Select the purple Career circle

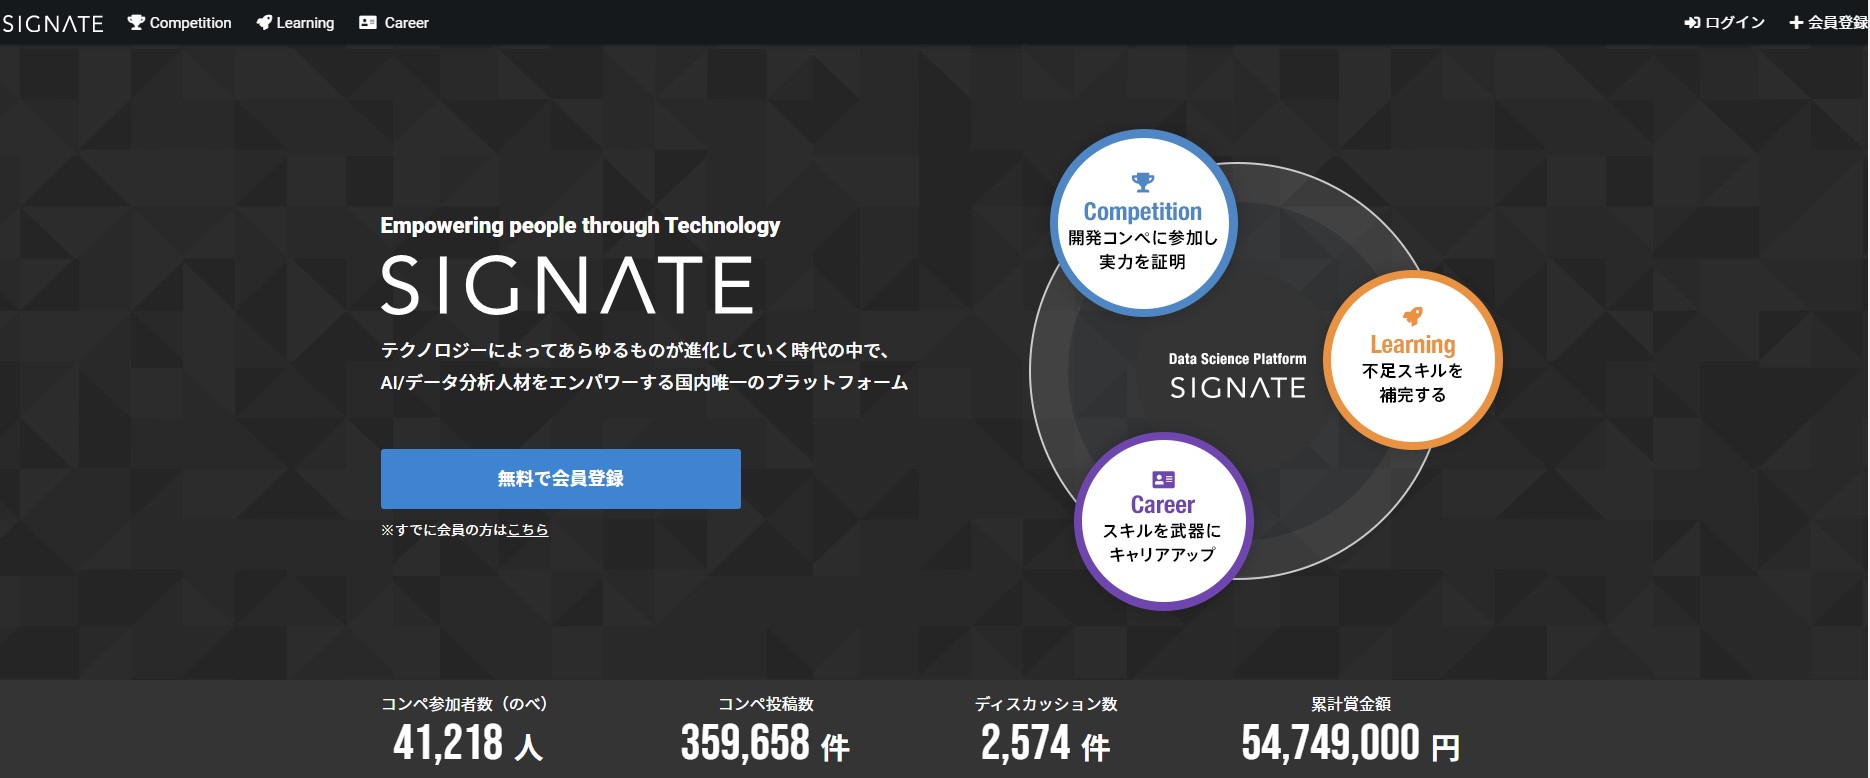tap(1163, 521)
